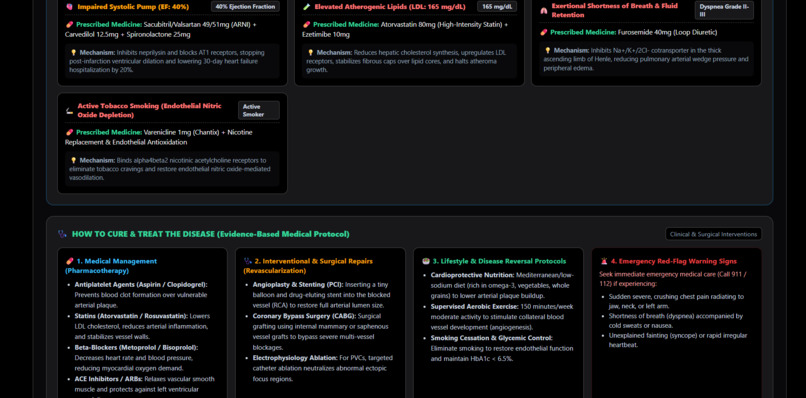
Task: Click the Electrophysiology Ablation item
Action: click(323, 368)
